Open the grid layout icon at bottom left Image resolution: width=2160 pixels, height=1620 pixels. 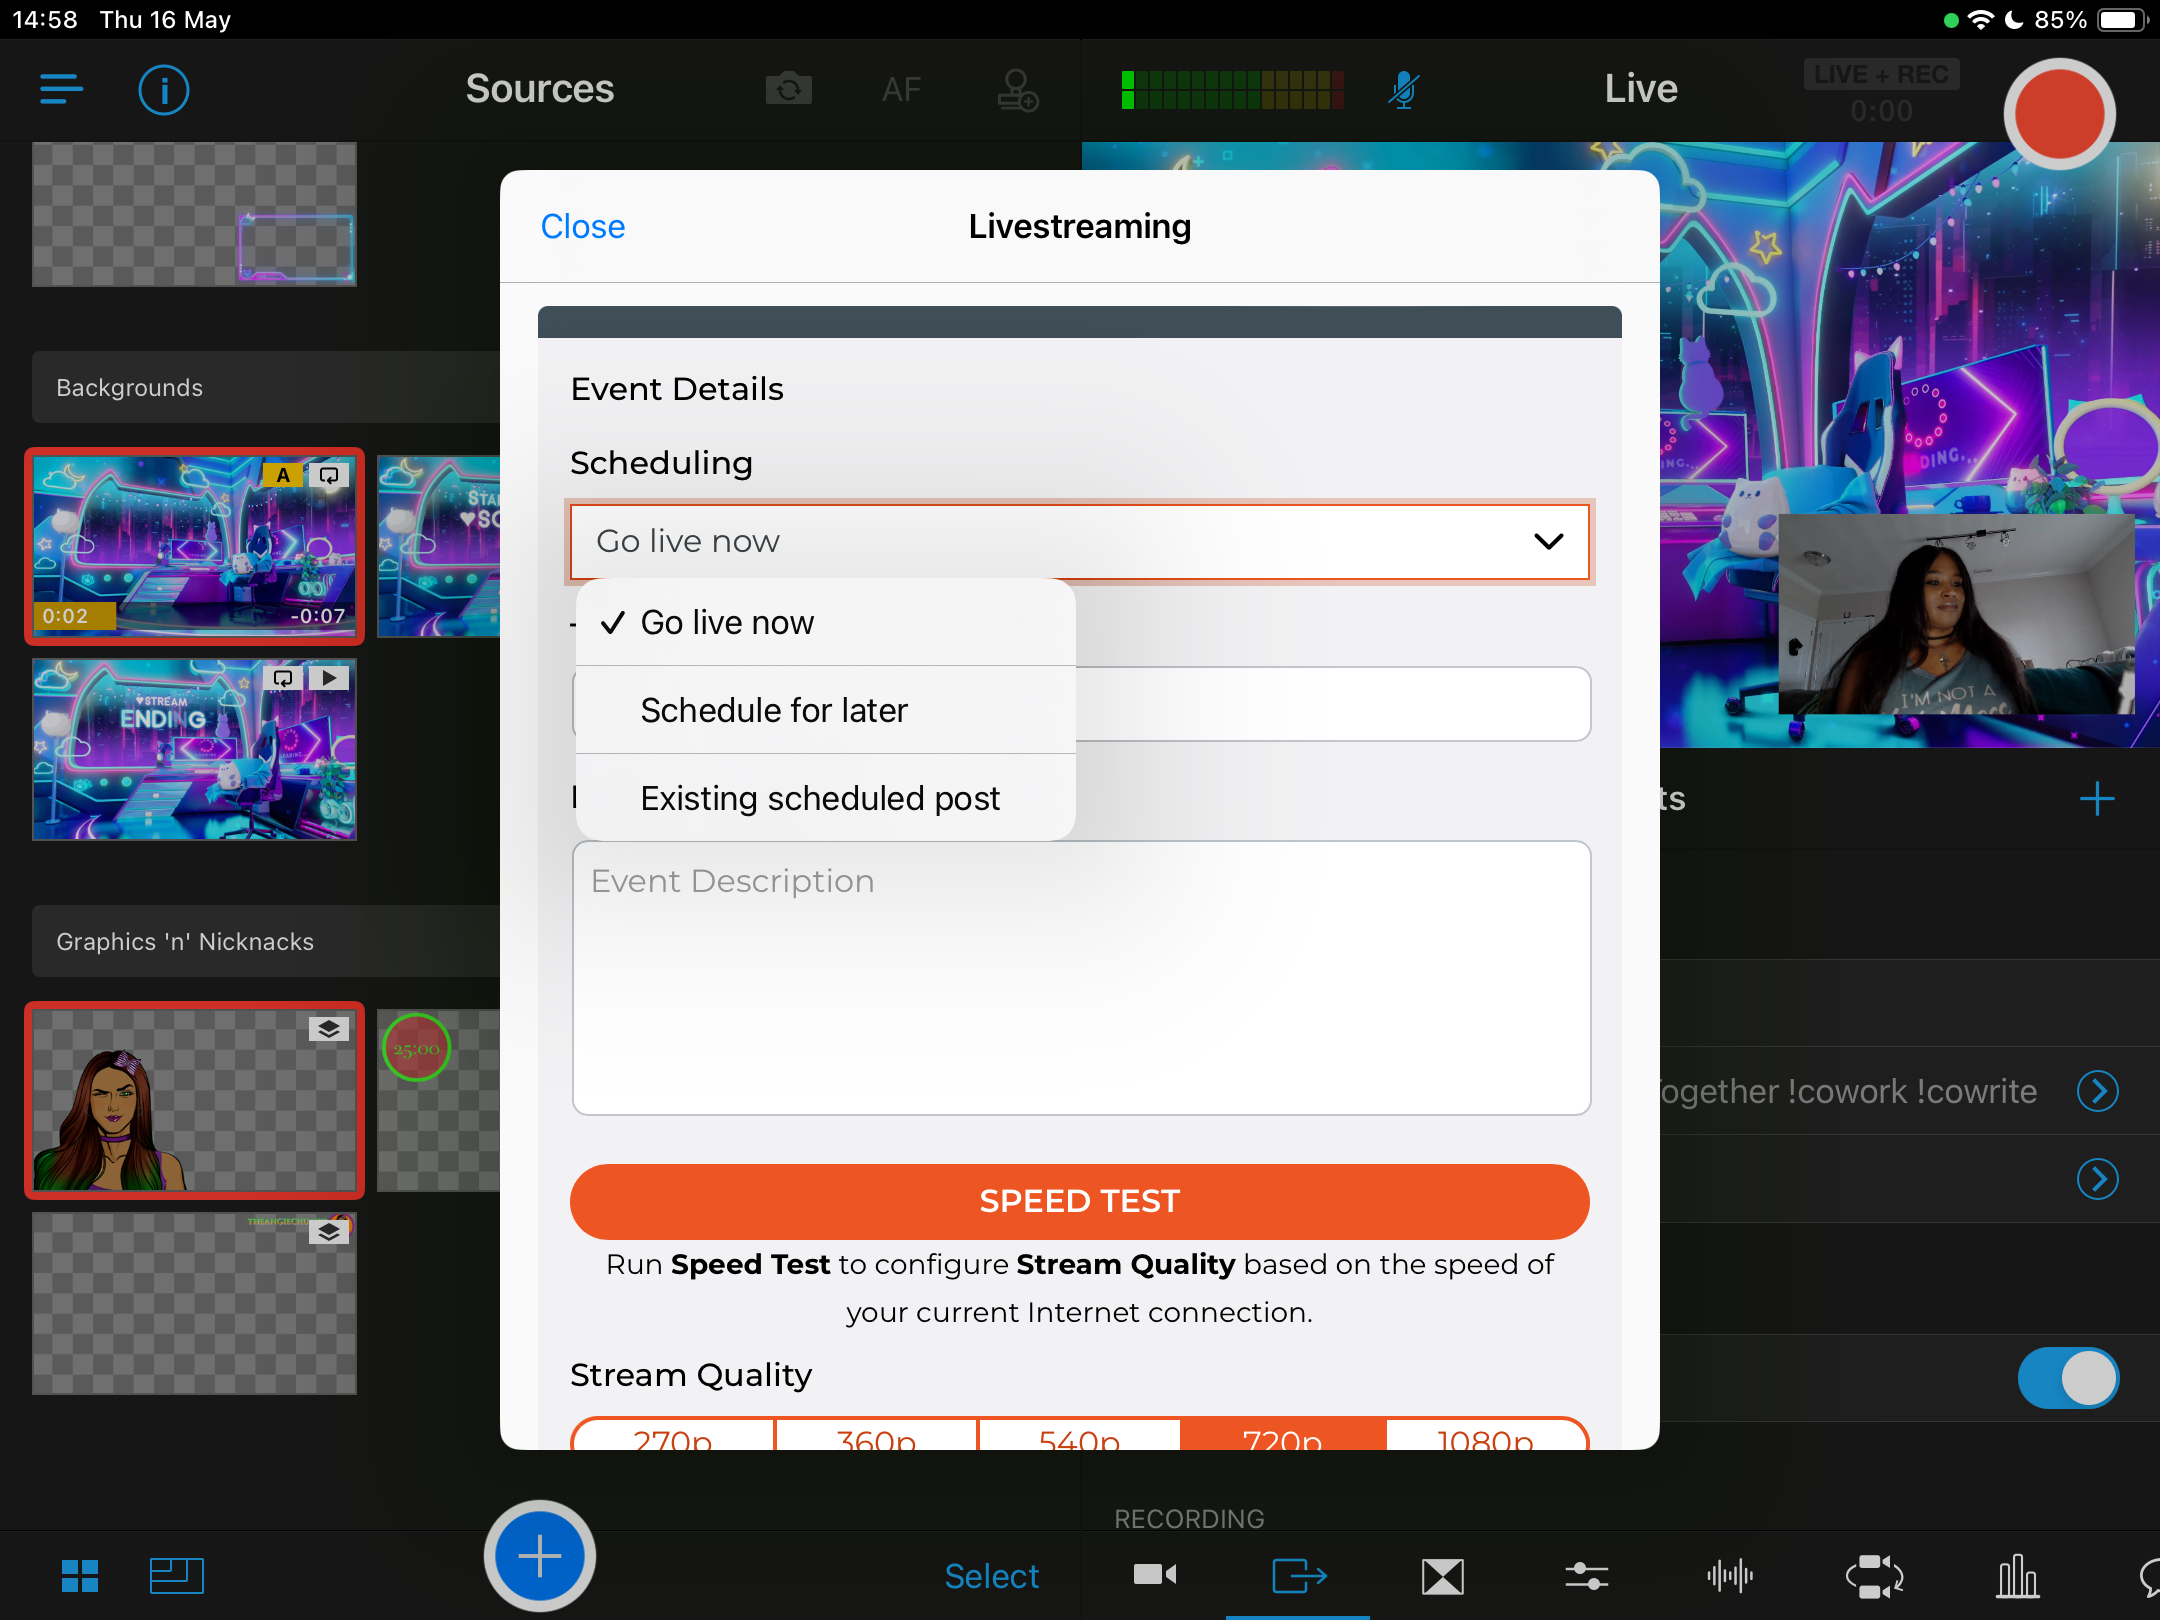click(79, 1575)
